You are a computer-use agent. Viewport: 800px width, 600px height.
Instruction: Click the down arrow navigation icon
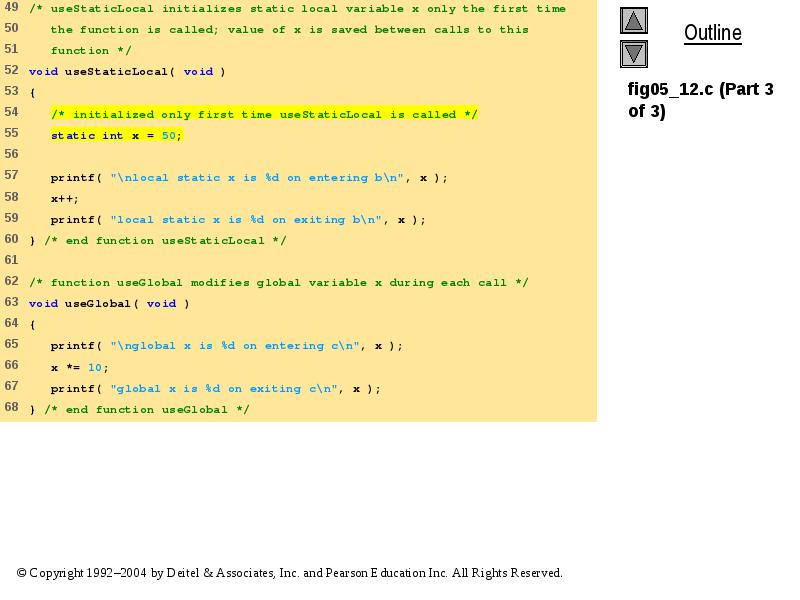pyautogui.click(x=634, y=54)
